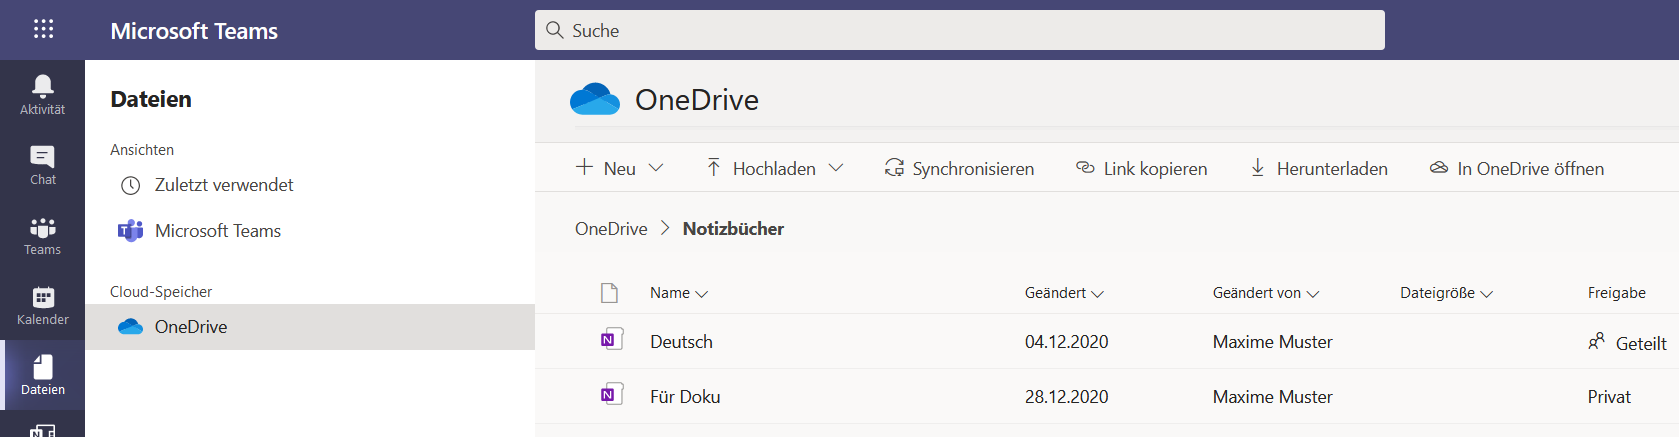Click Herunterladen button label
Image resolution: width=1679 pixels, height=437 pixels.
tap(1332, 169)
